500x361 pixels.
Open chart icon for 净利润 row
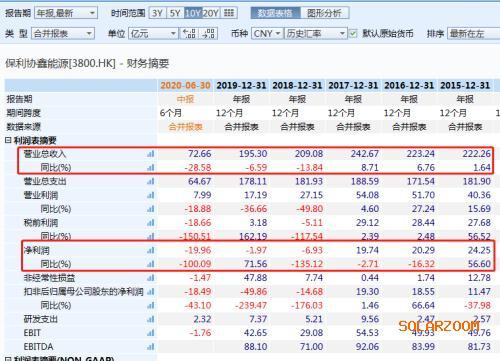tap(151, 250)
